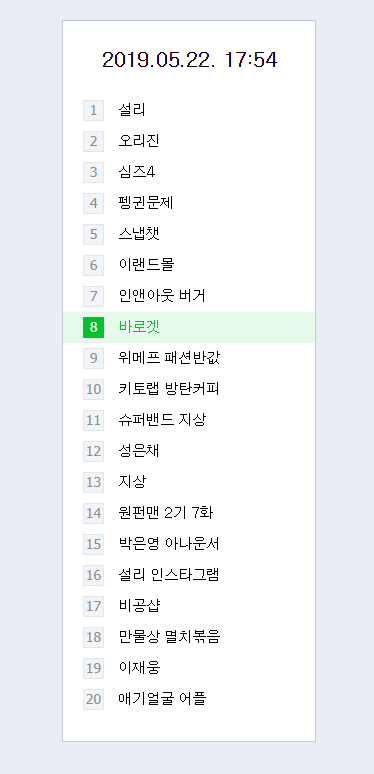Viewport: 374px width, 774px height.
Task: Click the 펭귄문제 keyword
Action: [x=146, y=203]
